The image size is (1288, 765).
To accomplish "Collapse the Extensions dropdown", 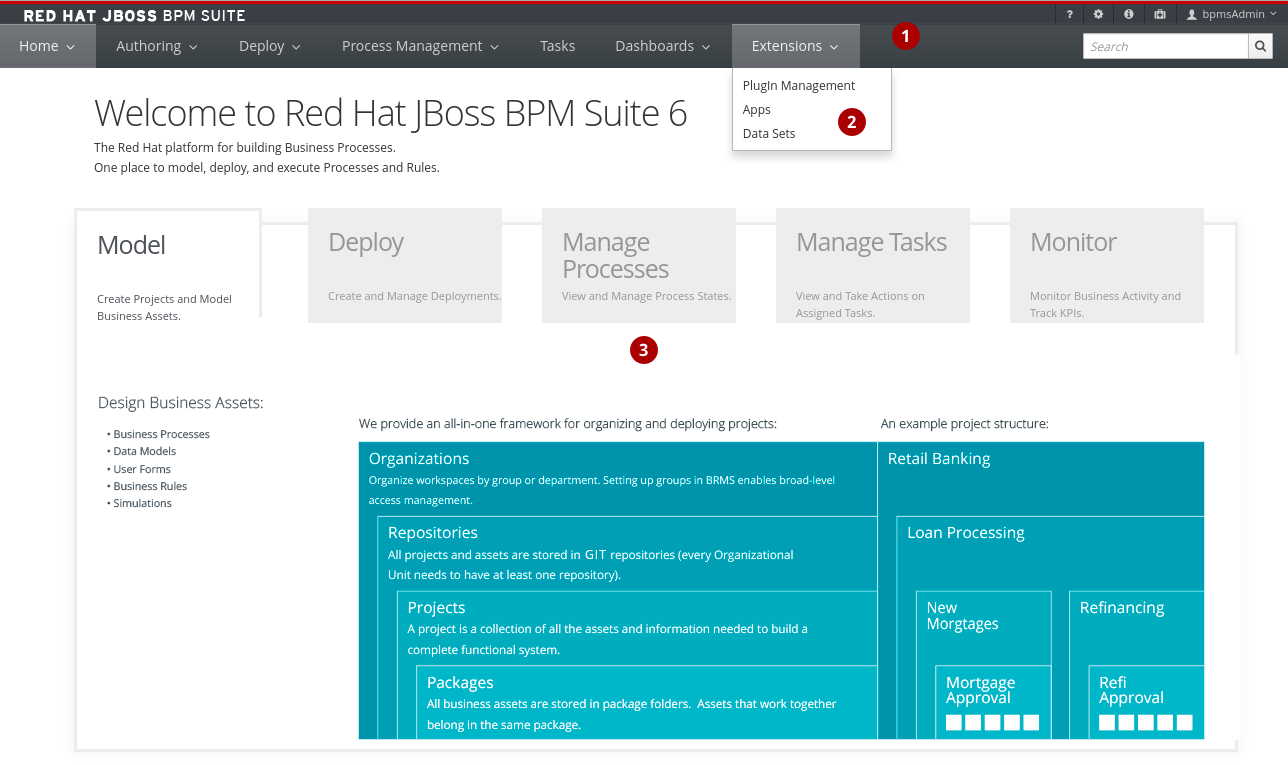I will [x=795, y=46].
